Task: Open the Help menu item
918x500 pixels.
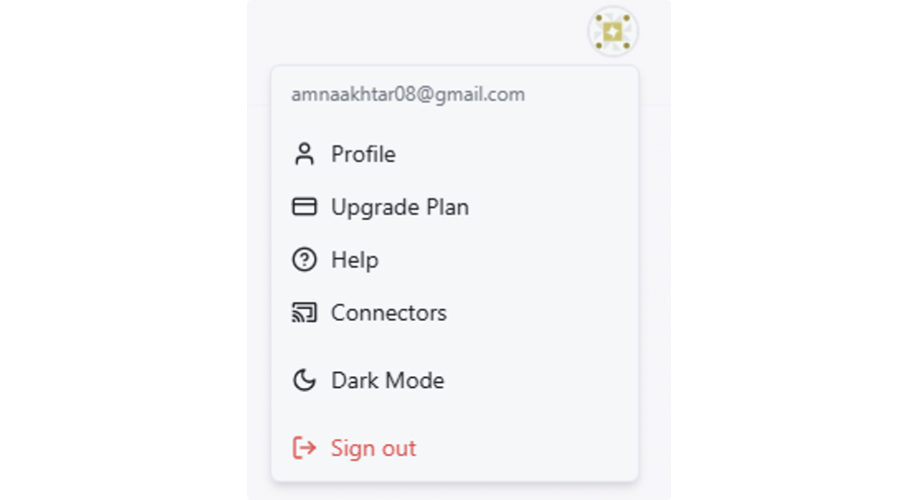Action: (x=354, y=260)
